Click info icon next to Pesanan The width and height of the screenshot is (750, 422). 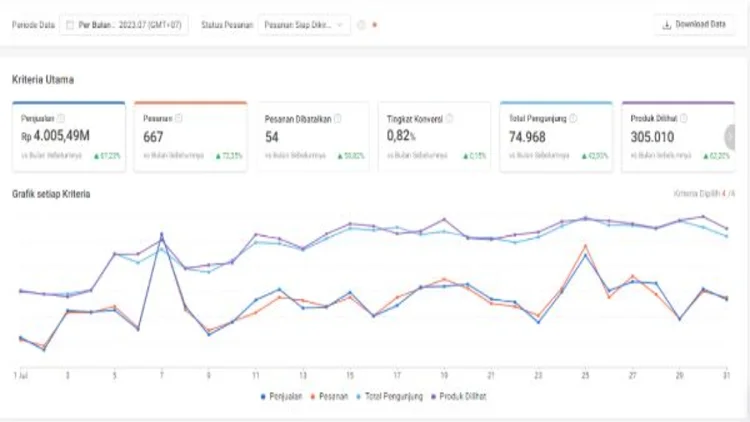tap(178, 118)
